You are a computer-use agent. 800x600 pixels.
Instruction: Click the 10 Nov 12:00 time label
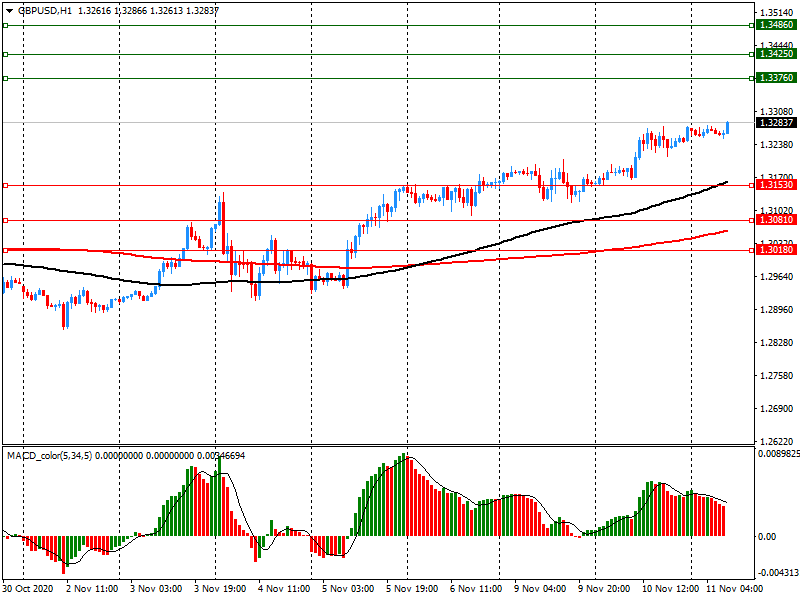click(670, 589)
